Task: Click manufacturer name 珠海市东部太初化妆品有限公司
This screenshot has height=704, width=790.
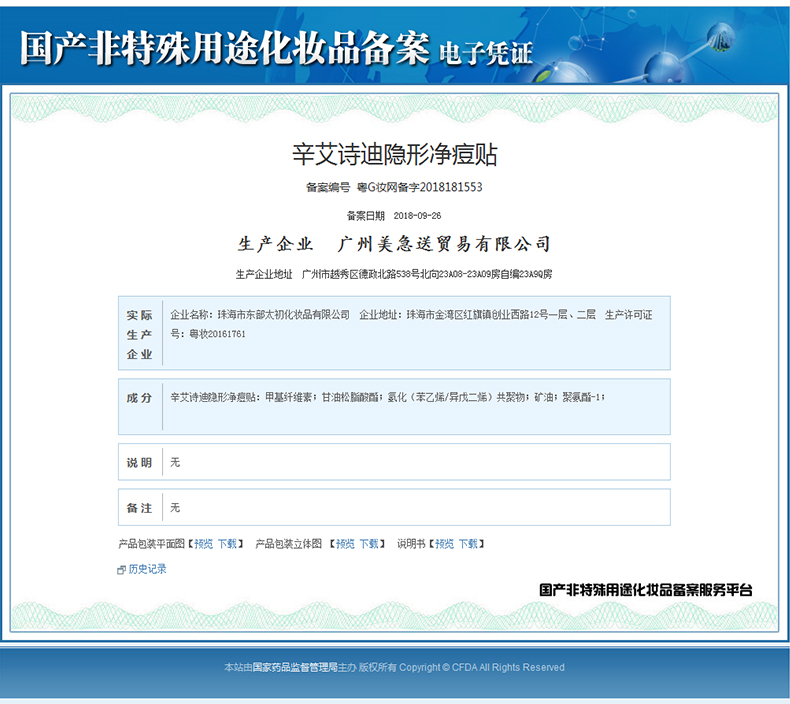Action: (284, 315)
